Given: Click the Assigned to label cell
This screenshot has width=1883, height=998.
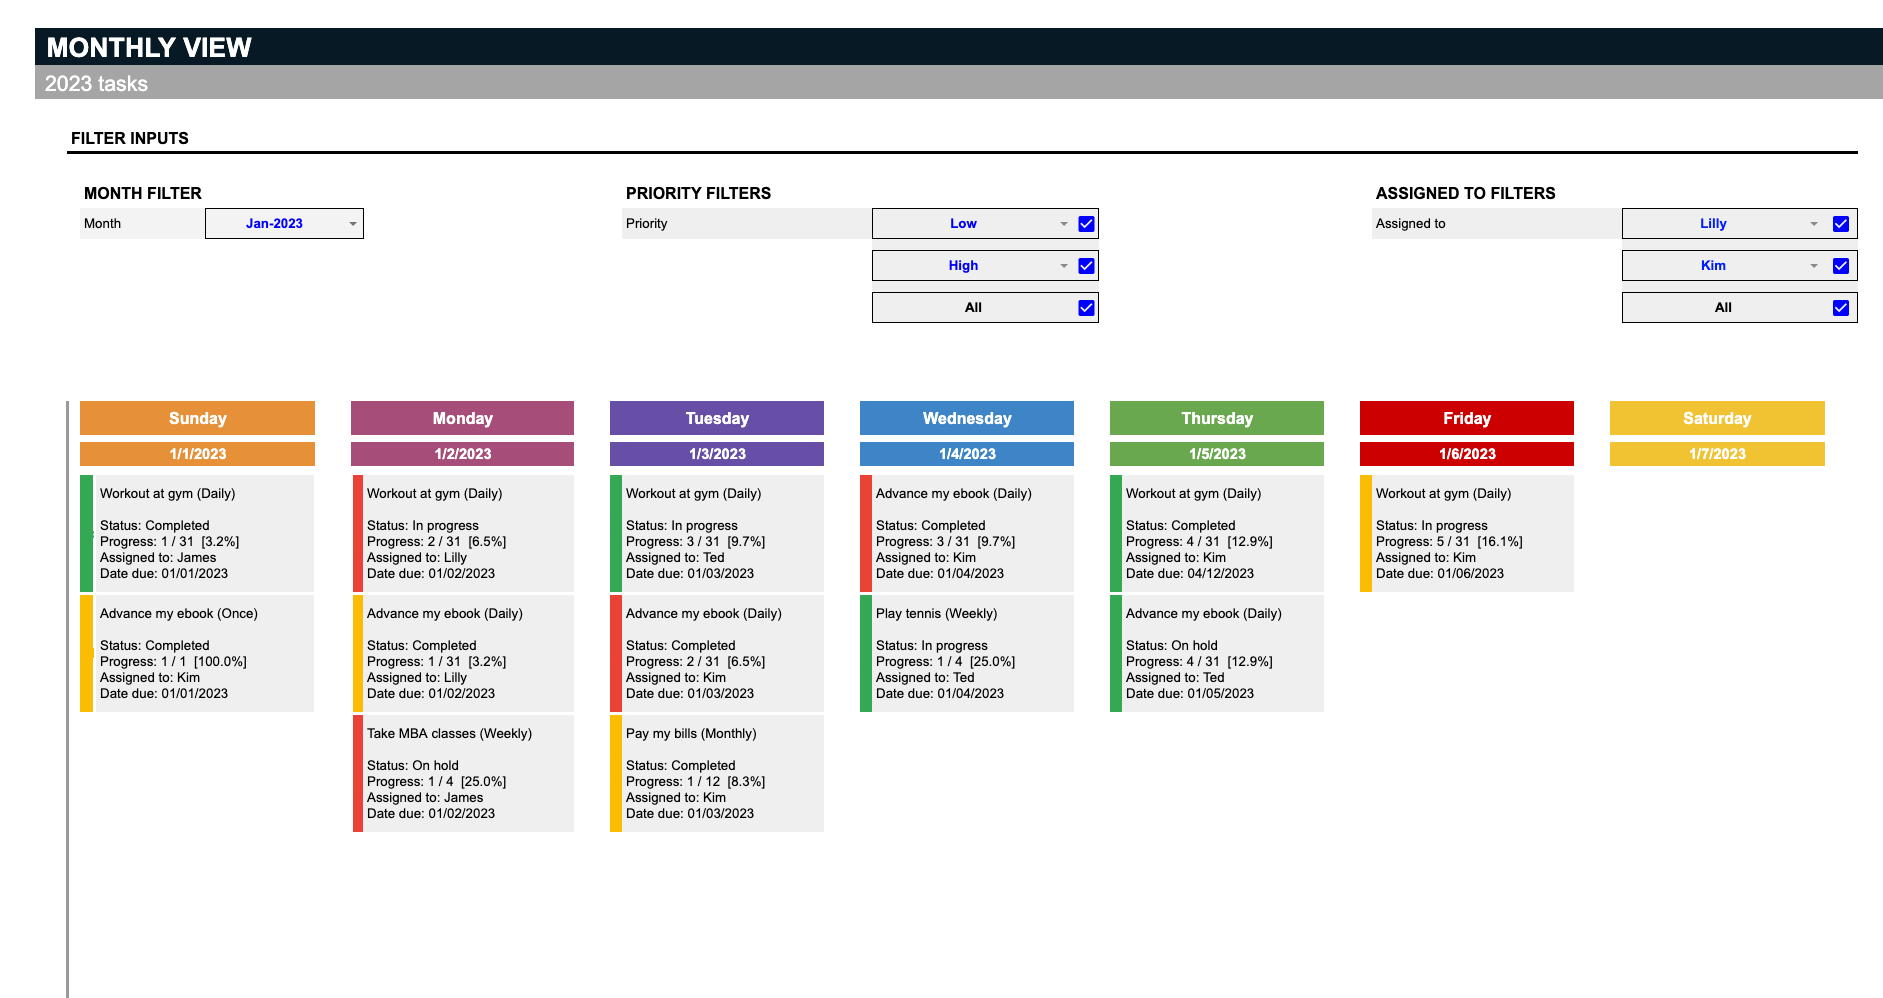Looking at the screenshot, I should click(x=1497, y=223).
